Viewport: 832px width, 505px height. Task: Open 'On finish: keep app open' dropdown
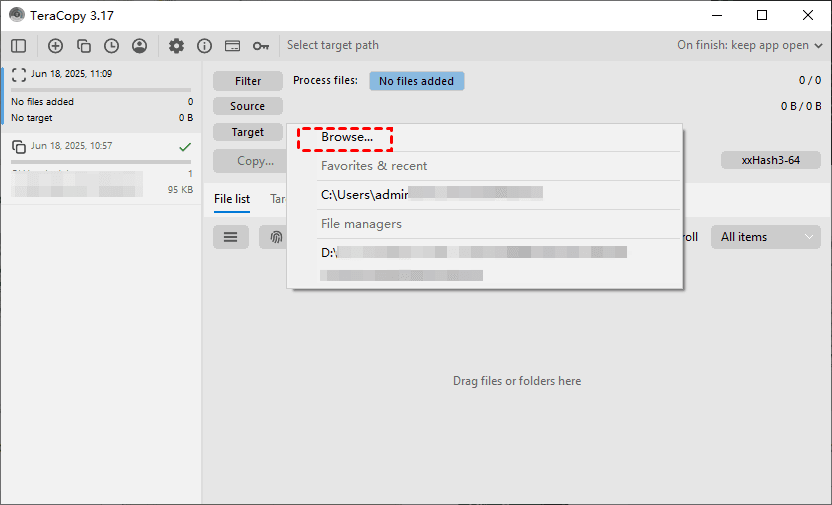[750, 45]
